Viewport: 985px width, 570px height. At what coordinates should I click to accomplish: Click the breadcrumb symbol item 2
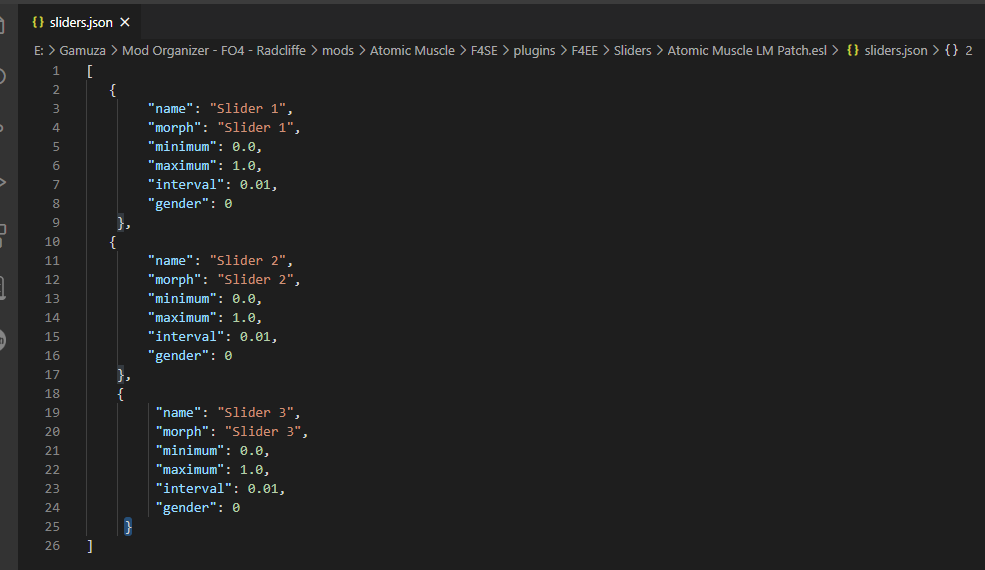[x=969, y=50]
